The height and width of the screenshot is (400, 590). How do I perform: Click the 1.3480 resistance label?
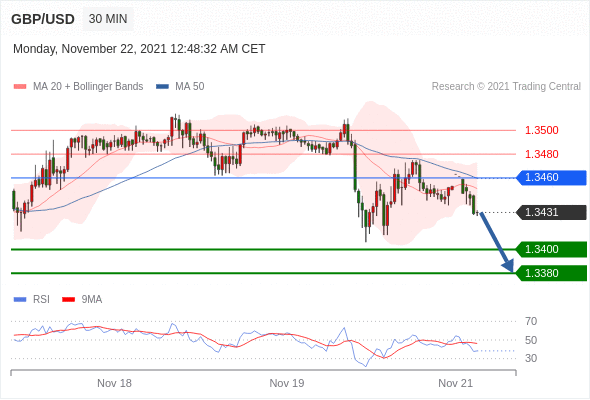point(541,154)
